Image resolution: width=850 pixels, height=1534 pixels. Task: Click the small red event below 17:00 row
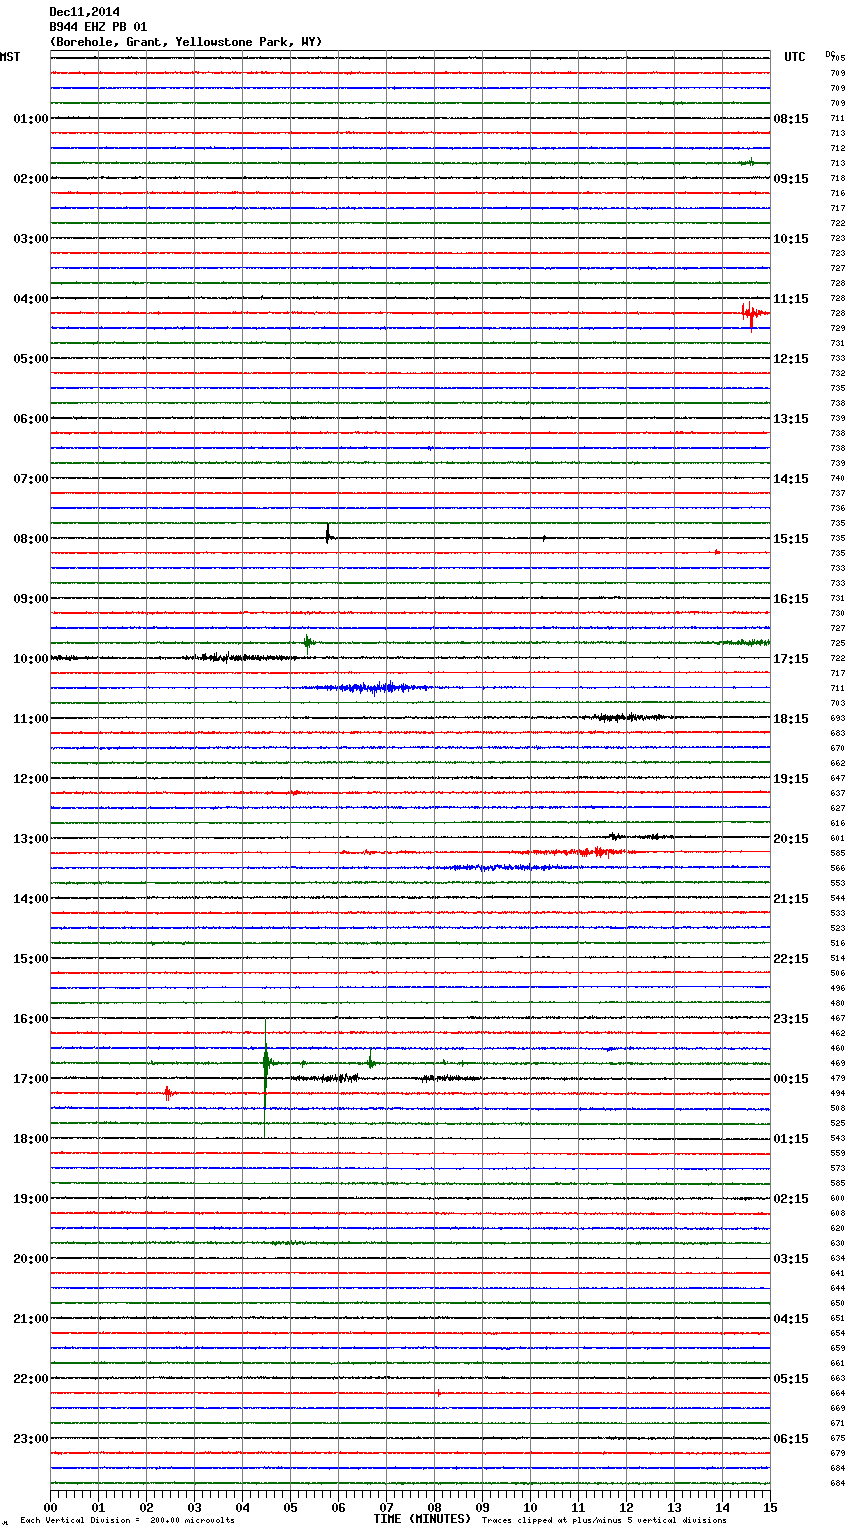click(168, 1094)
